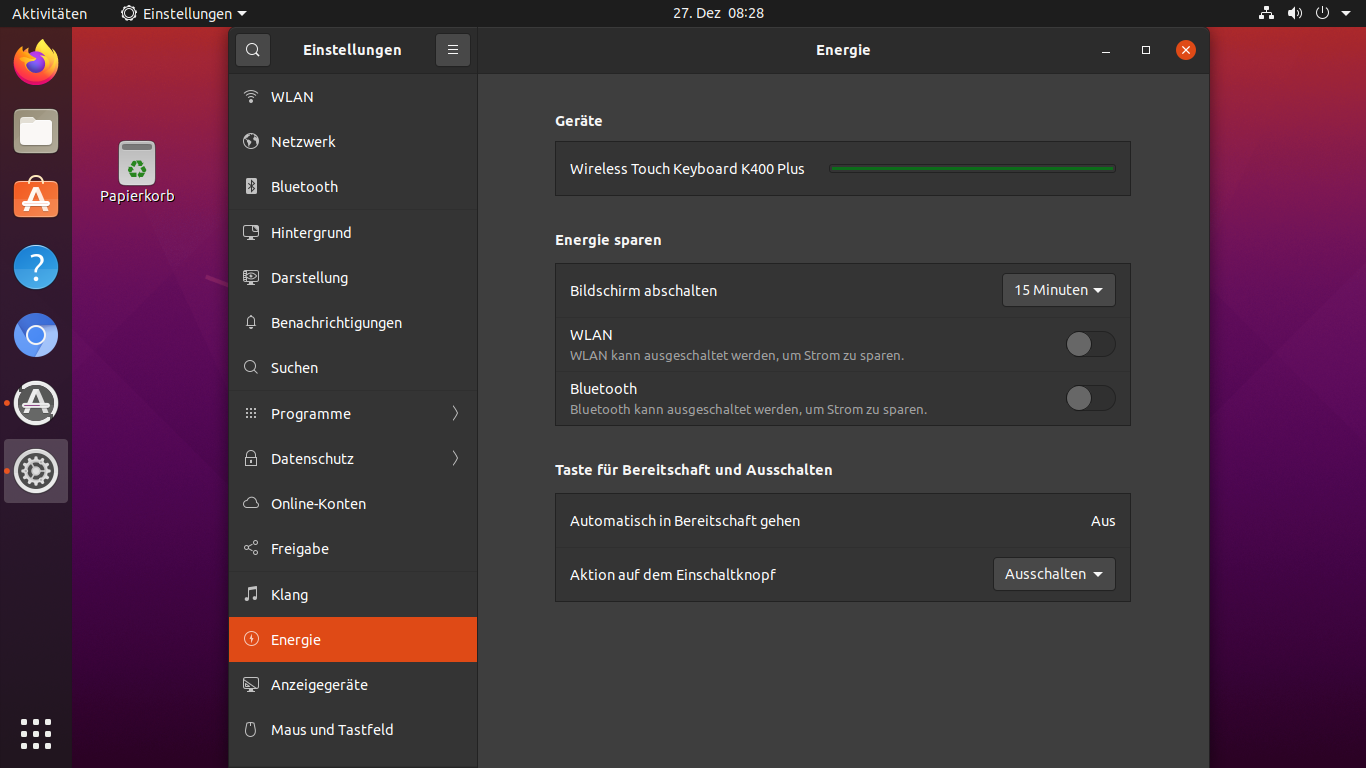Viewport: 1366px width, 768px height.
Task: Toggle the WLAN power saving switch
Action: (x=1090, y=344)
